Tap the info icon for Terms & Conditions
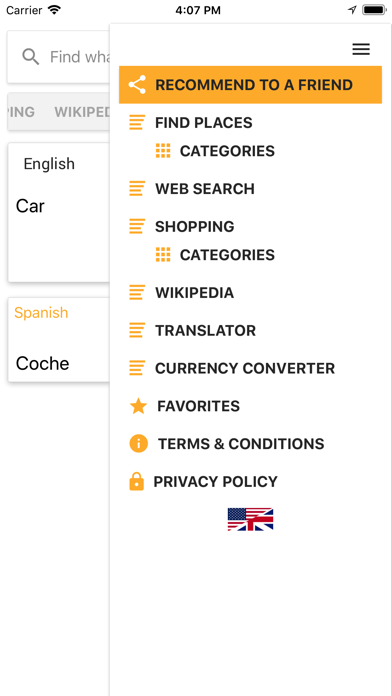 pyautogui.click(x=138, y=444)
